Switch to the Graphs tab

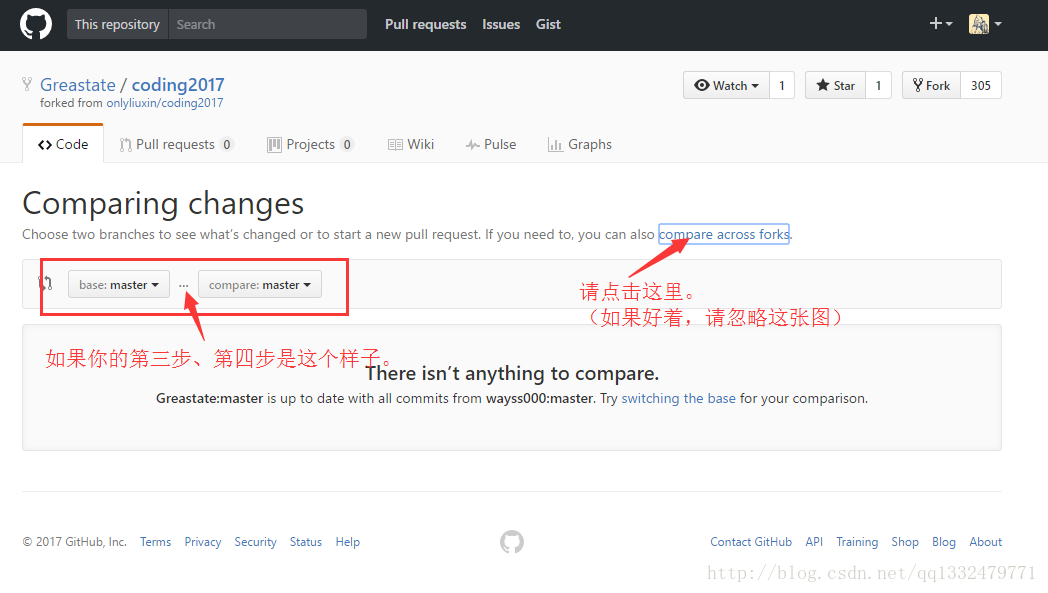click(x=580, y=144)
